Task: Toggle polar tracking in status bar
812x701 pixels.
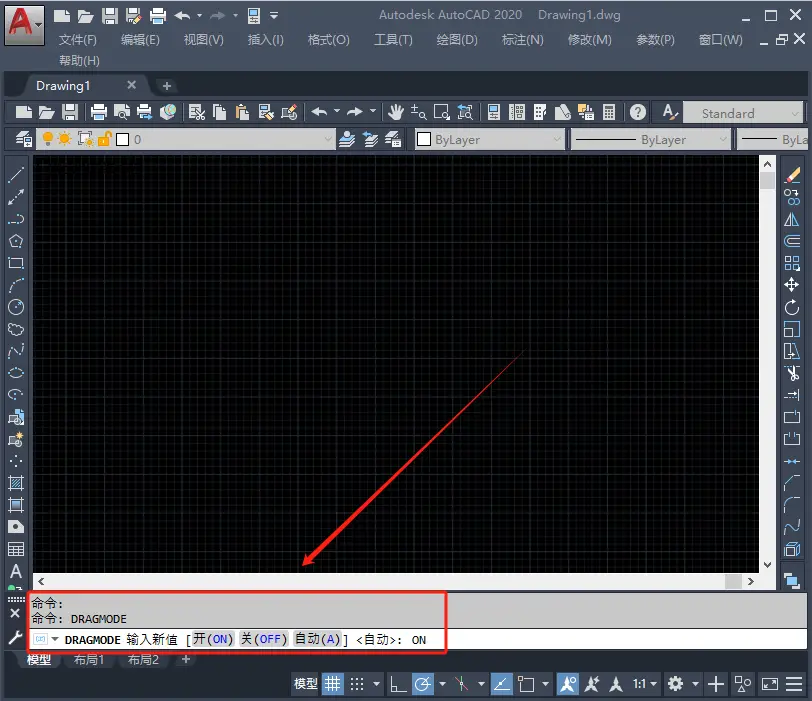Action: click(x=423, y=684)
